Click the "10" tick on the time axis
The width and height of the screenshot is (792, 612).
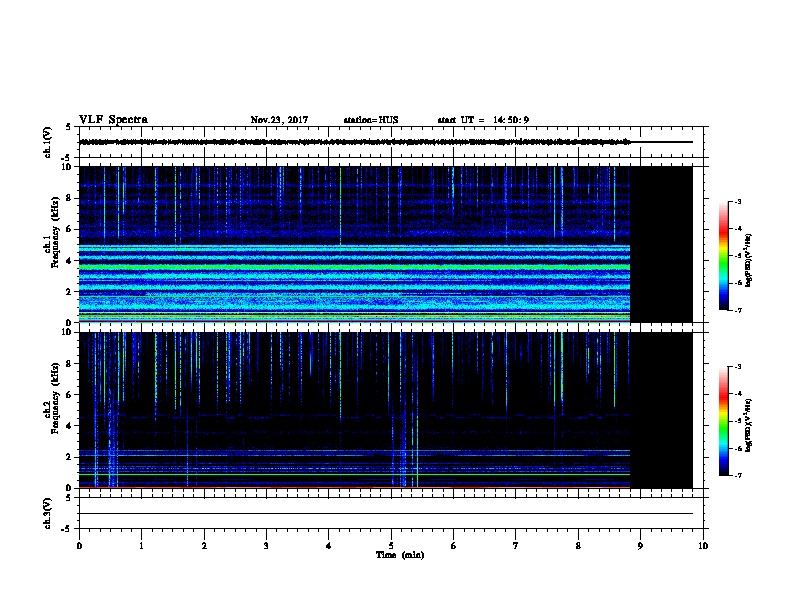pyautogui.click(x=703, y=545)
